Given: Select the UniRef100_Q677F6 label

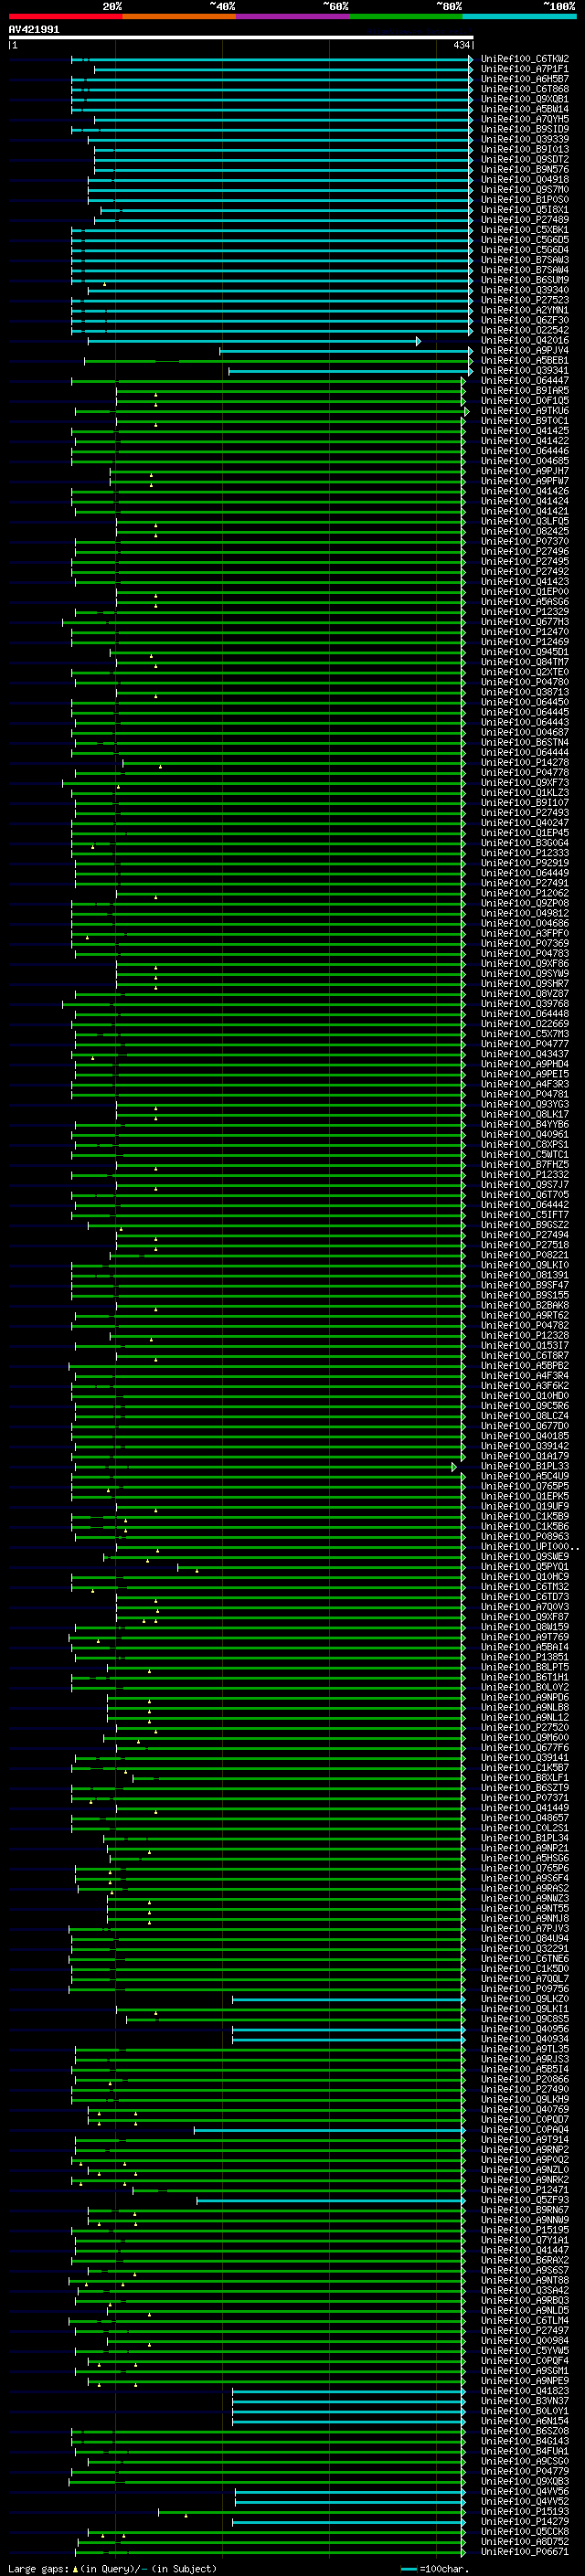Looking at the screenshot, I should (525, 1747).
